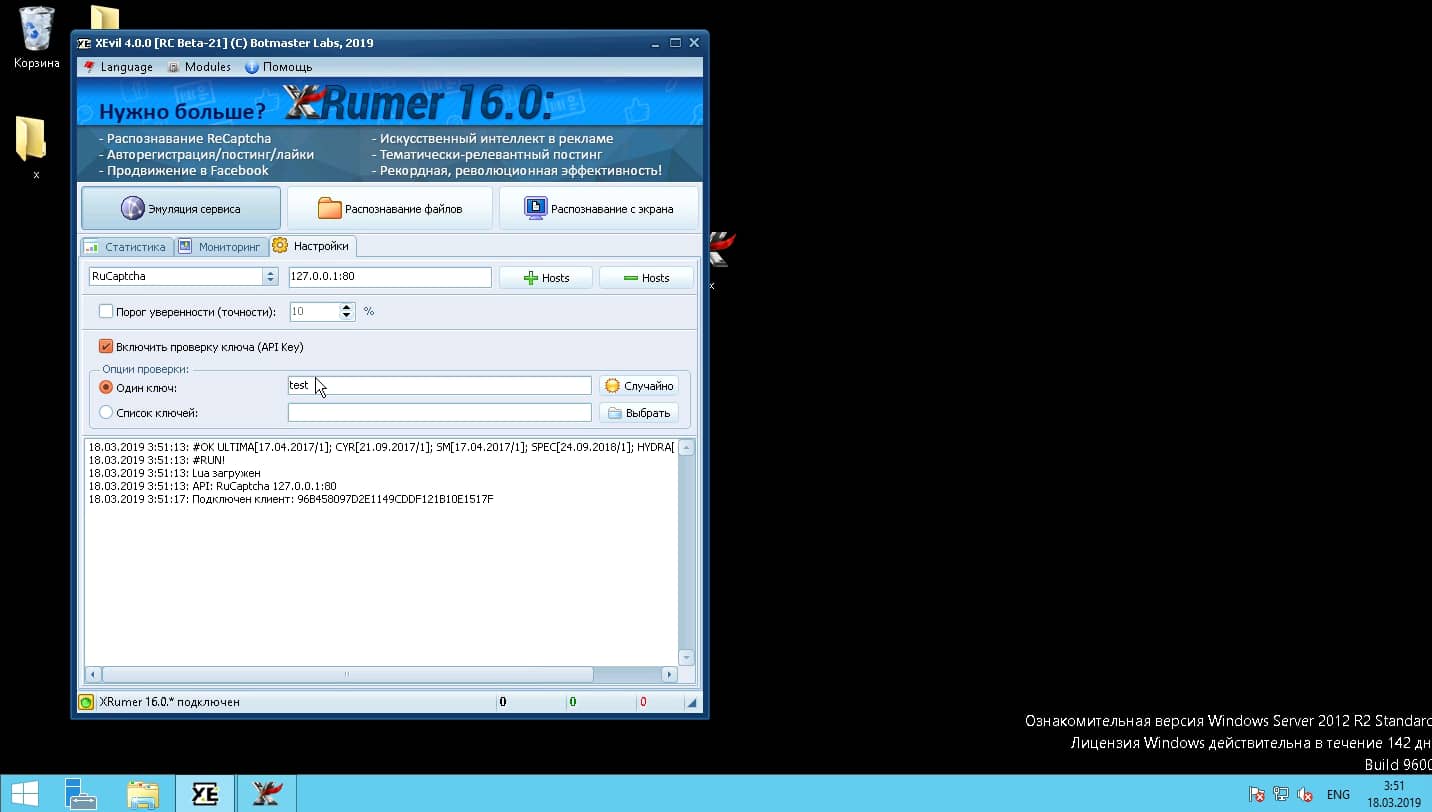Click log line API: RuCaptcha 127.0.0.1:80

(212, 486)
